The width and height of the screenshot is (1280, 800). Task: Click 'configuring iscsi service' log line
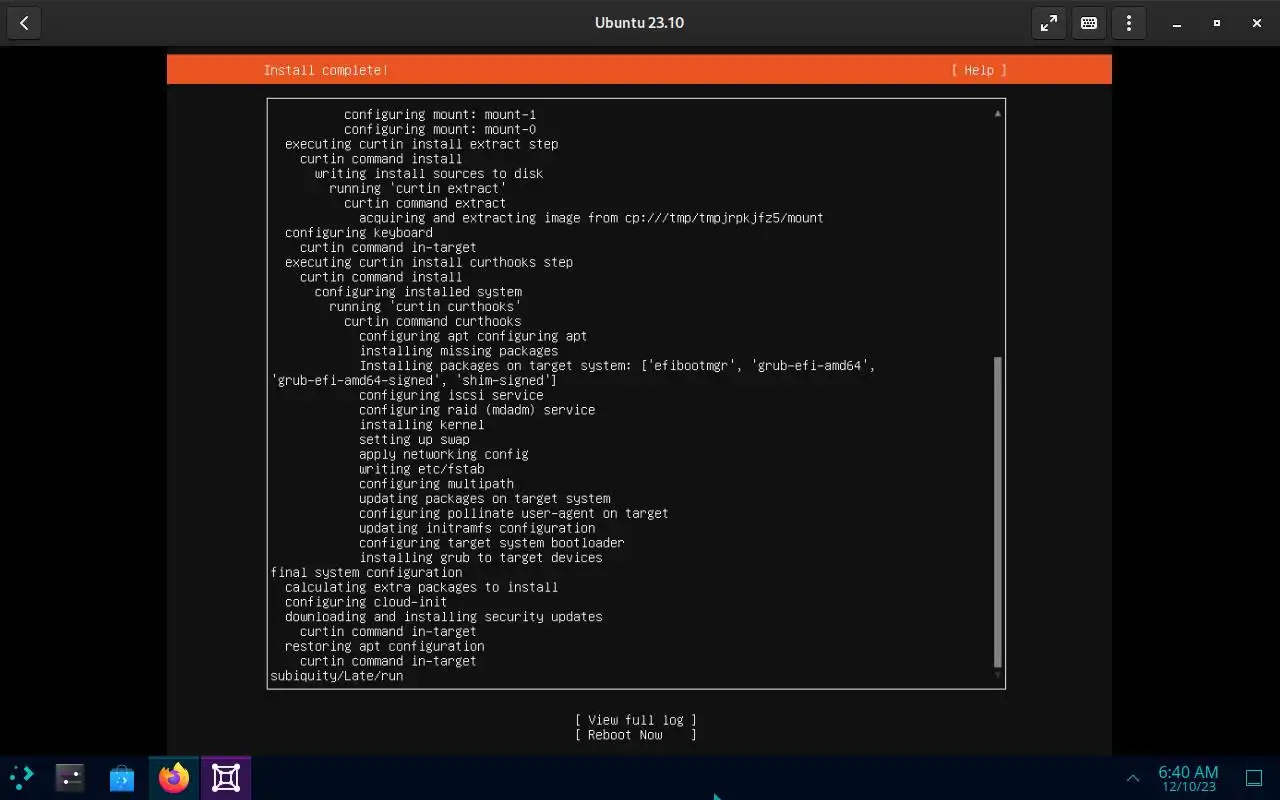451,396
